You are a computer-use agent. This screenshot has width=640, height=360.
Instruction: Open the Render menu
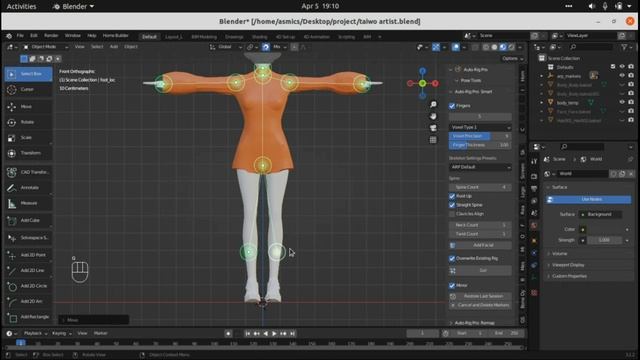(x=51, y=36)
